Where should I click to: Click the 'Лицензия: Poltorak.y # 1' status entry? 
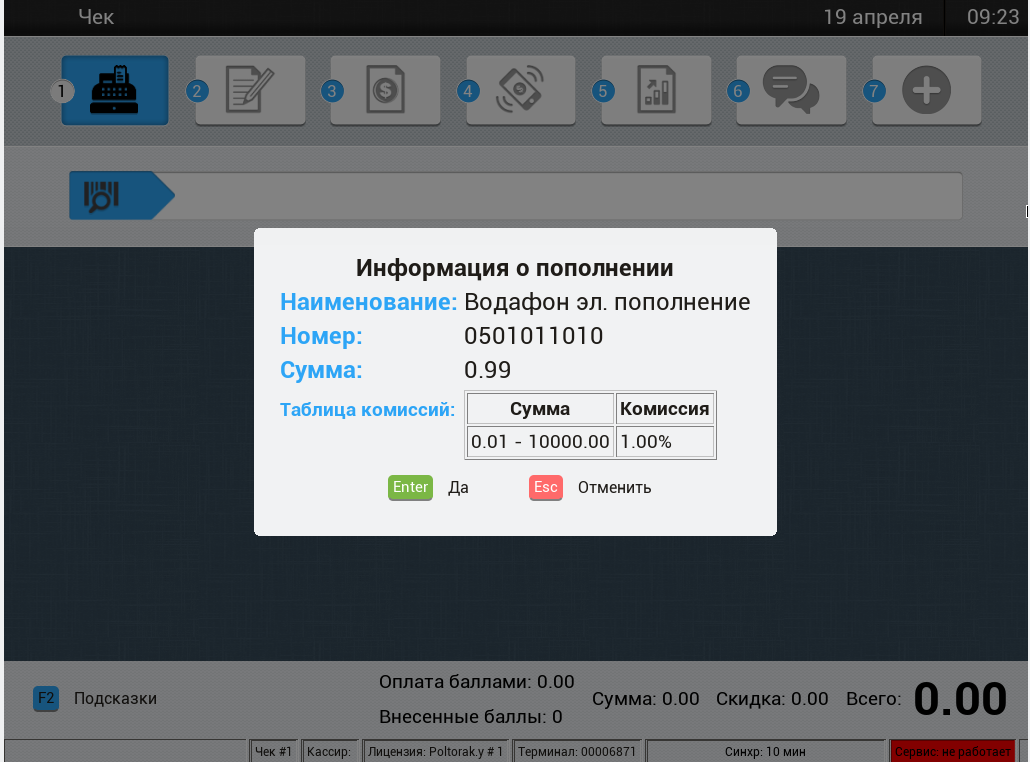(x=436, y=751)
